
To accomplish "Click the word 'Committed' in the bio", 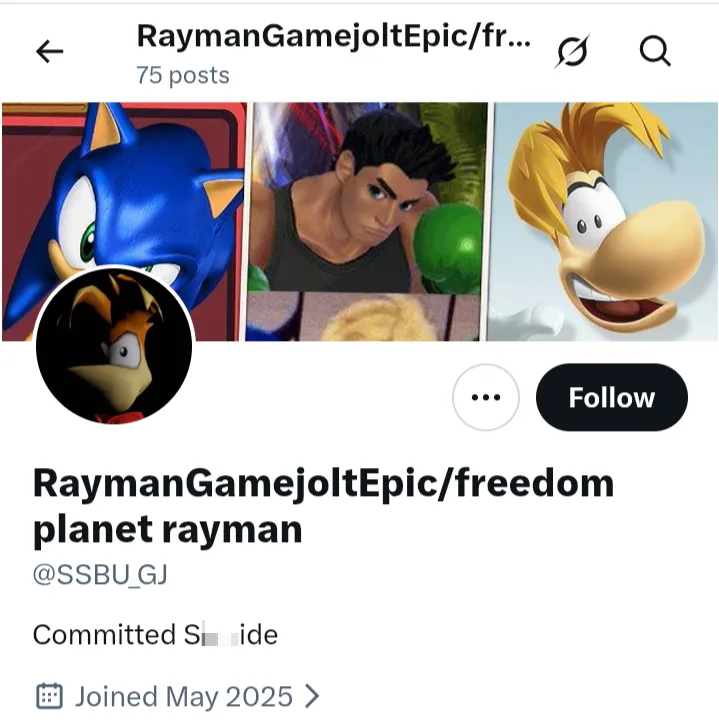I will 103,635.
